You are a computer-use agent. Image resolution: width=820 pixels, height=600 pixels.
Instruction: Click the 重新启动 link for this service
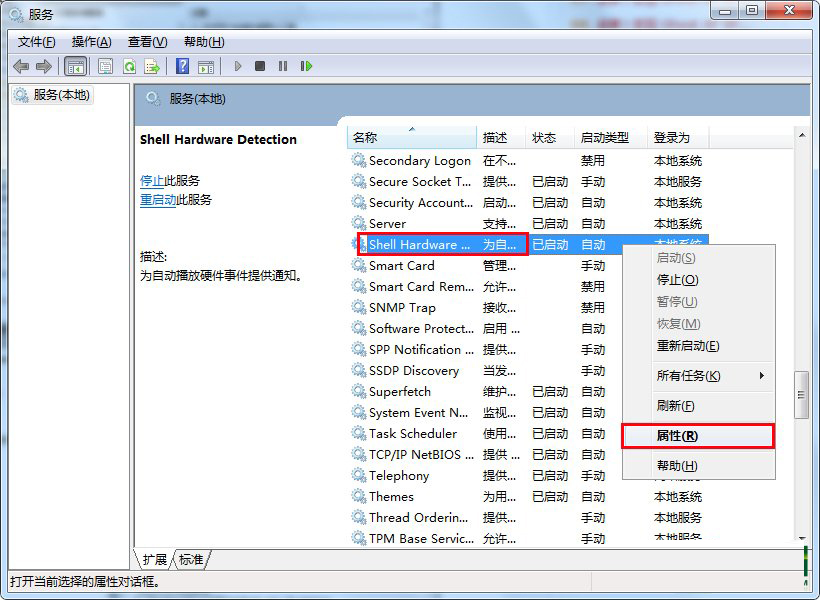158,200
